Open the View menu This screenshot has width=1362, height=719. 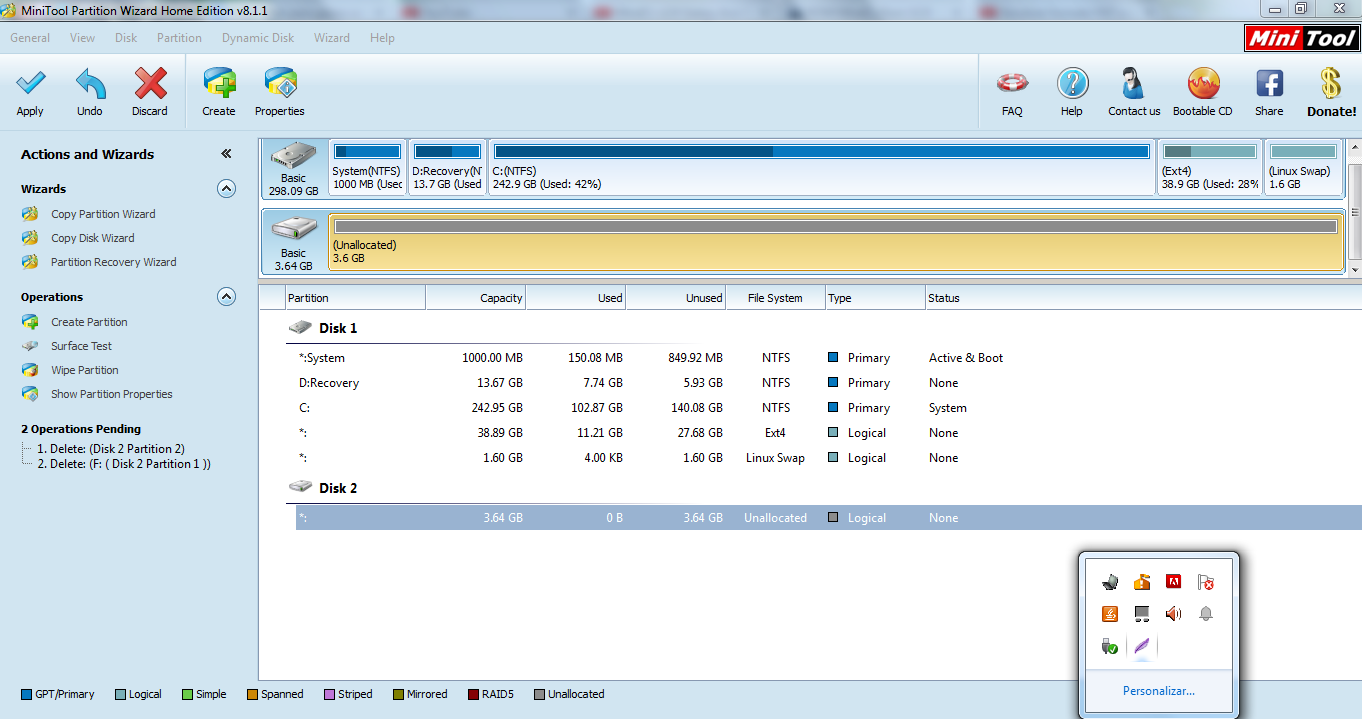click(x=83, y=38)
